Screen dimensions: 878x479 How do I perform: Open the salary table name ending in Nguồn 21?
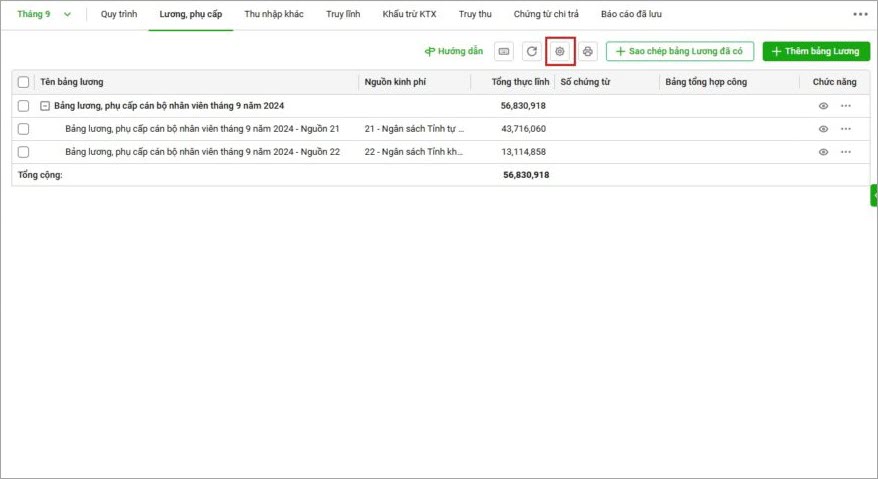(202, 129)
